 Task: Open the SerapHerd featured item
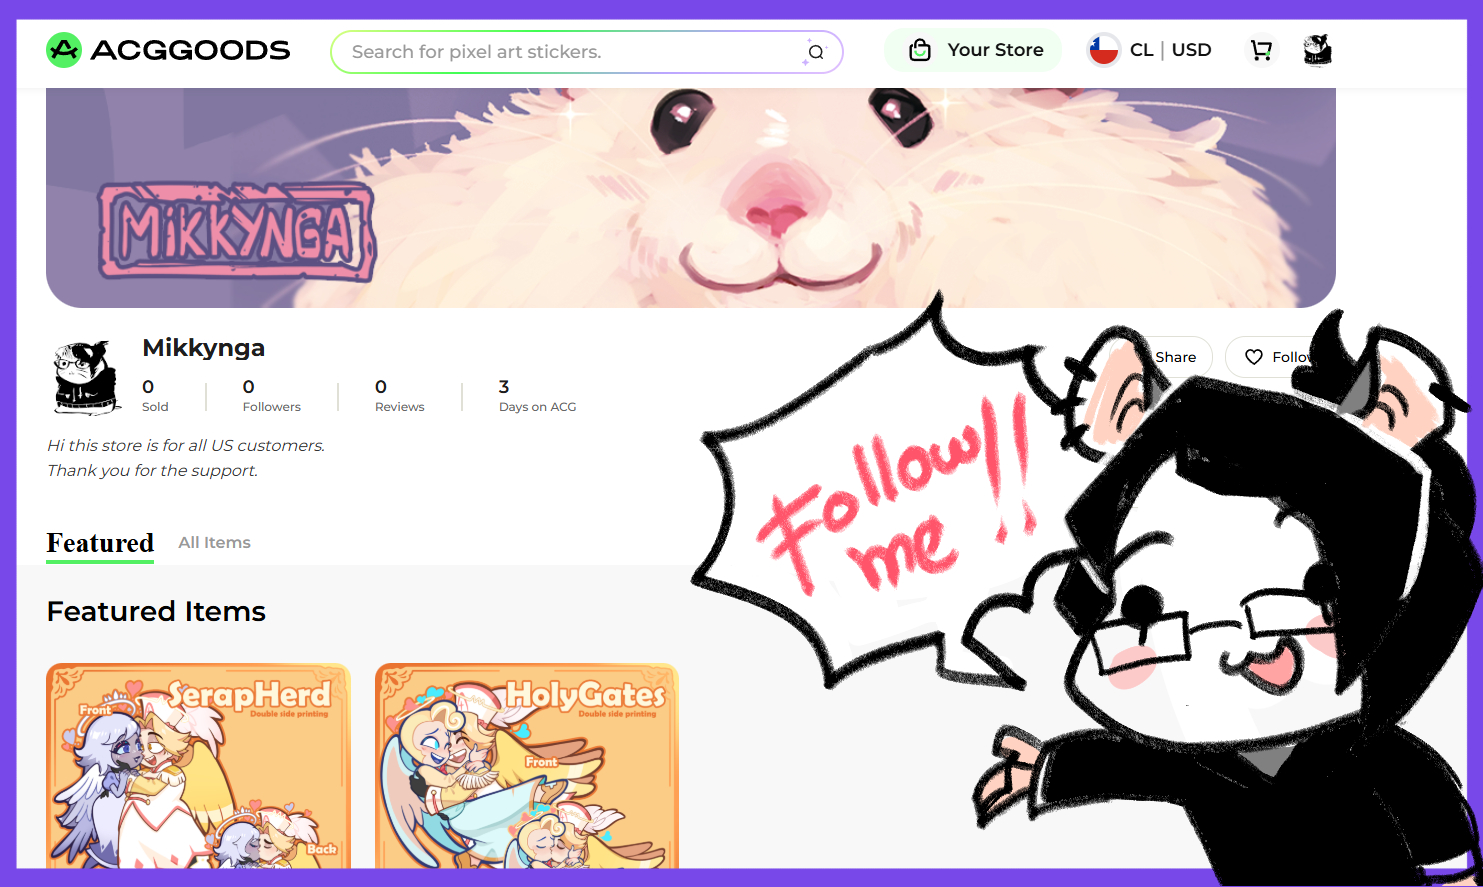(198, 765)
